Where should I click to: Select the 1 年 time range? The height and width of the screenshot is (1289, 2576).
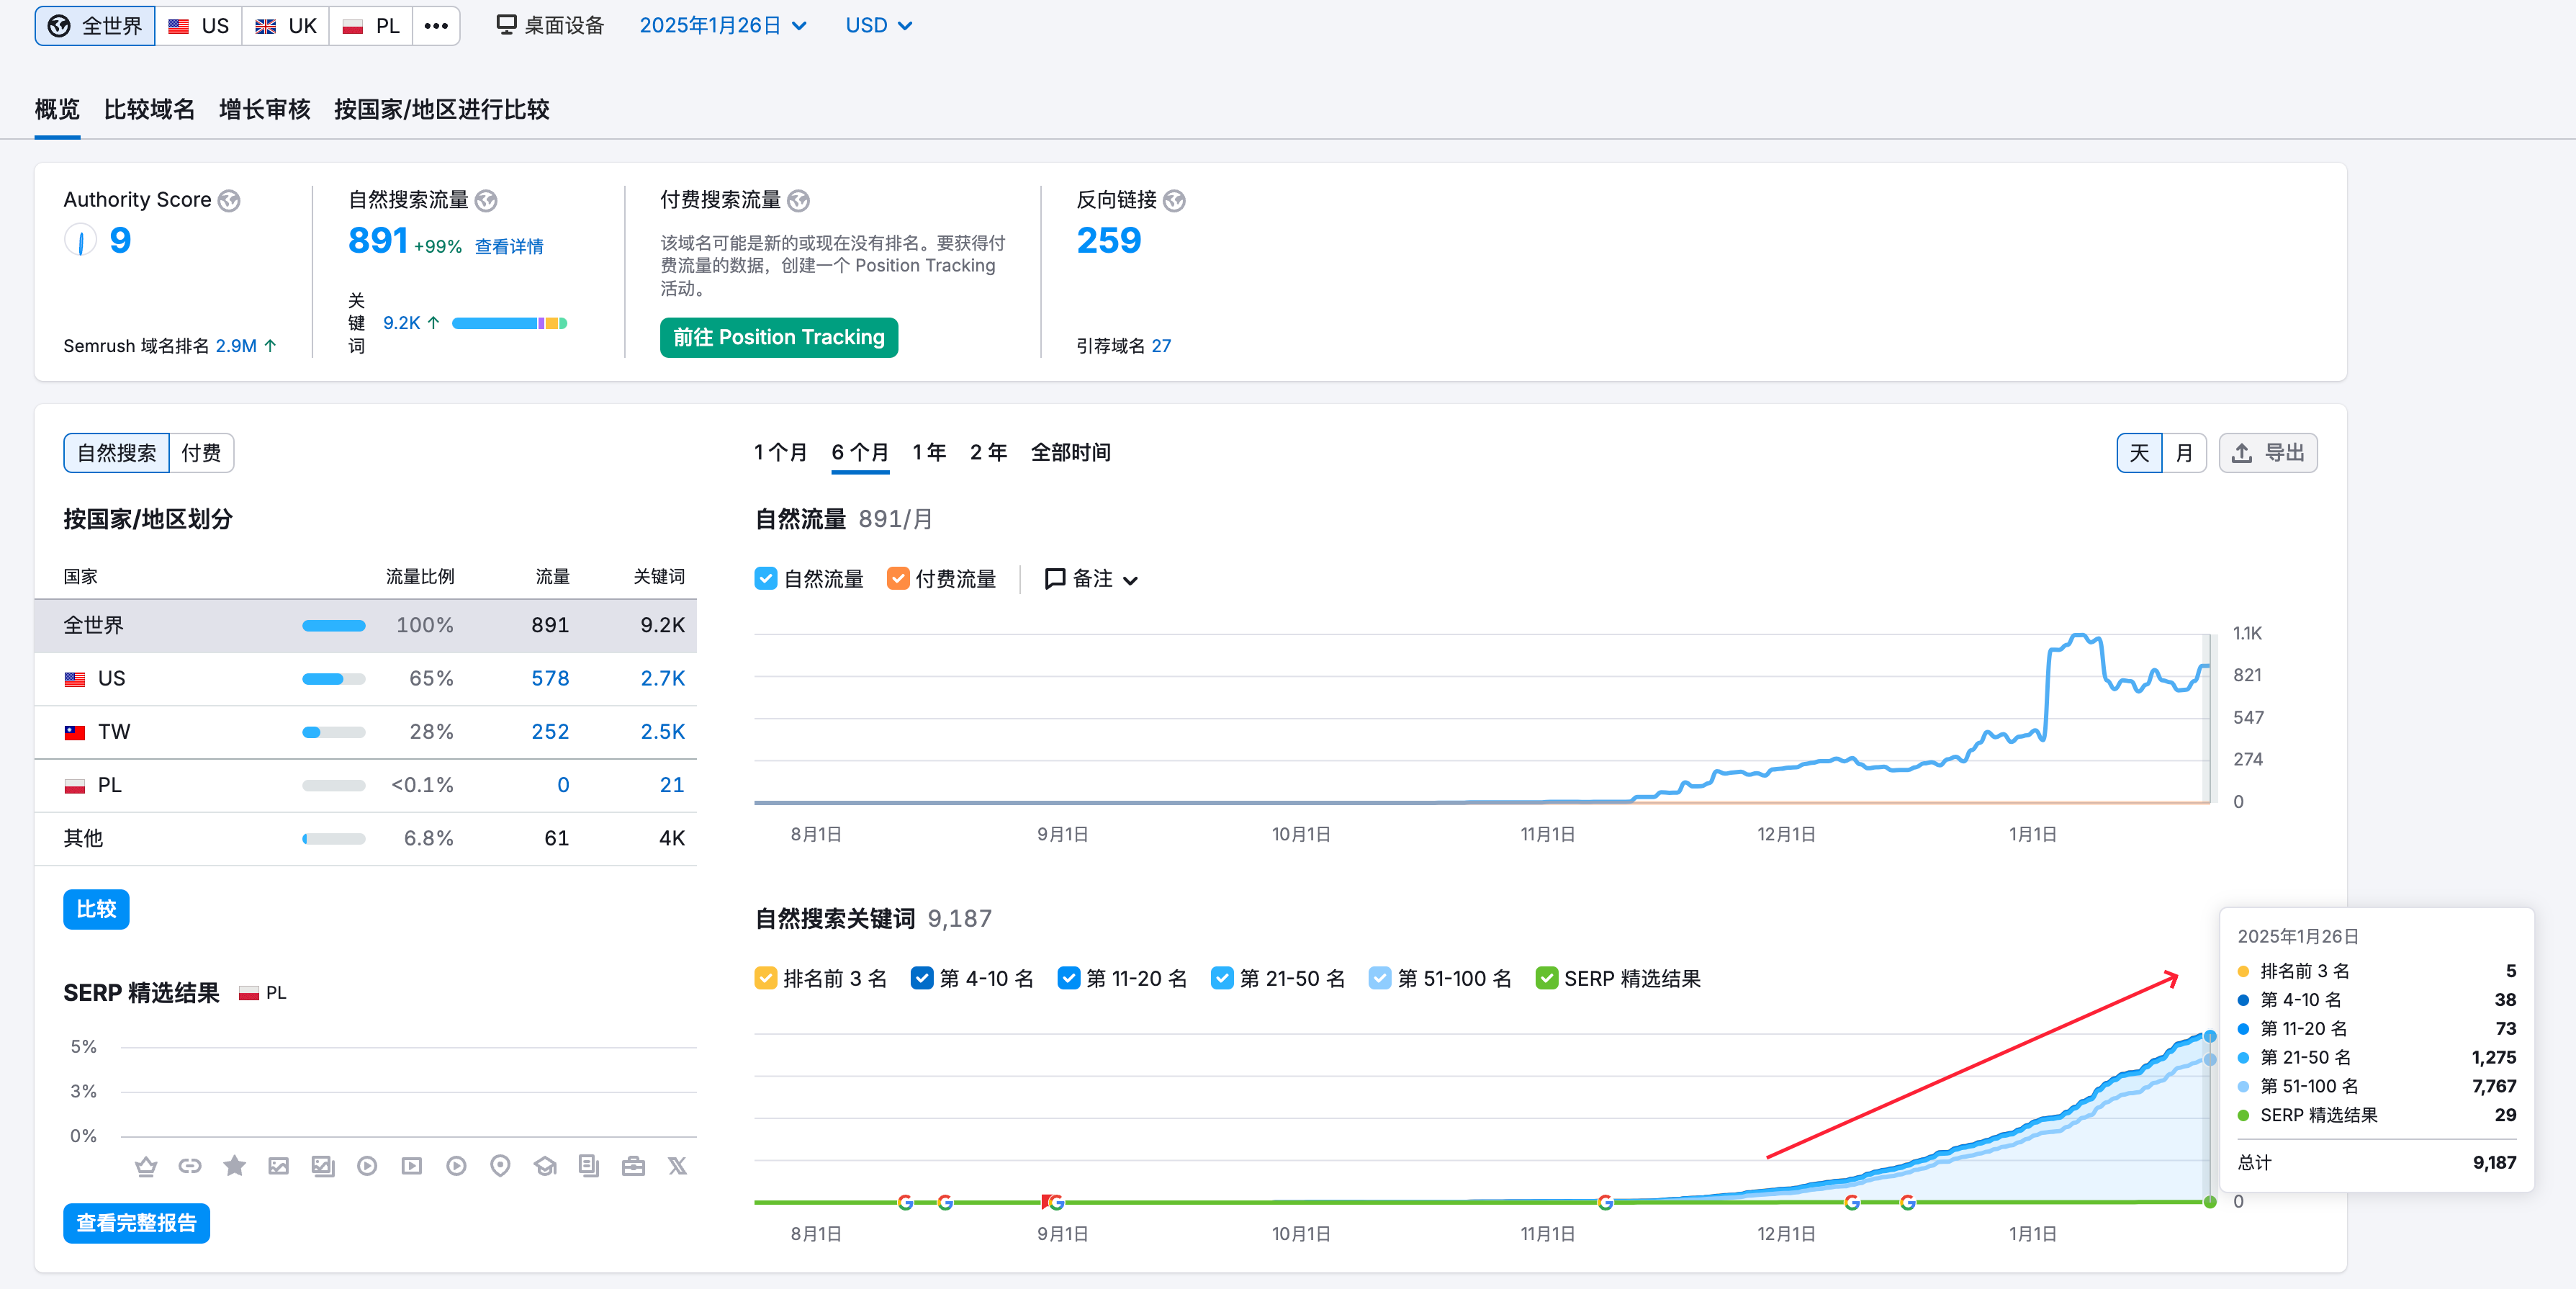pyautogui.click(x=928, y=452)
